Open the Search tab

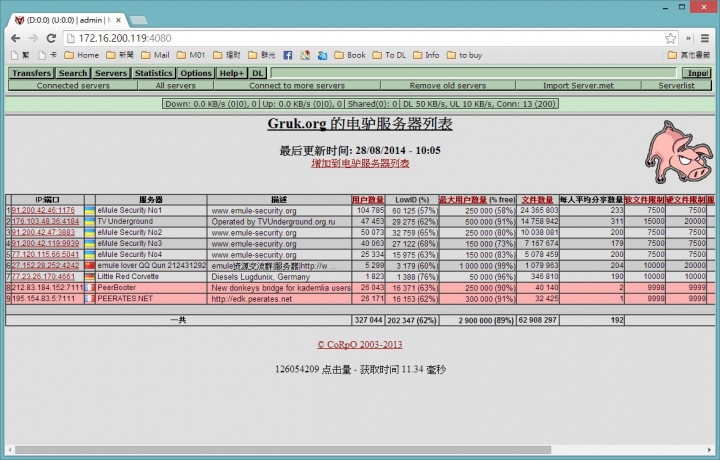click(x=73, y=73)
